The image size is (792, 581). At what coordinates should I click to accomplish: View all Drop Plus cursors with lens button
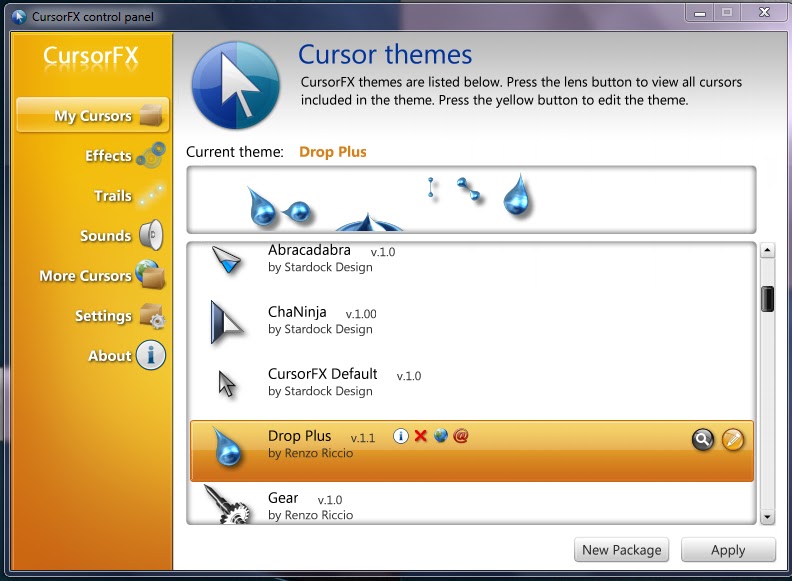pos(703,440)
